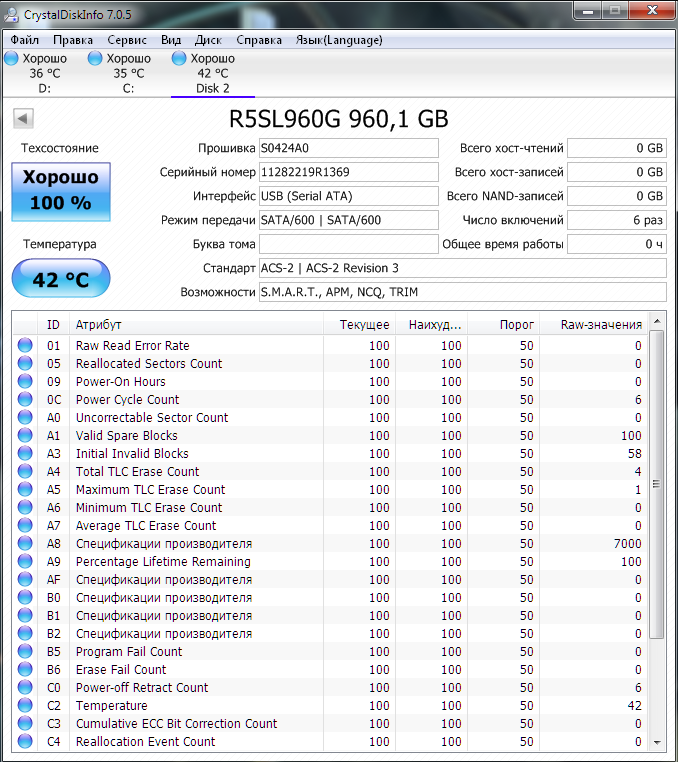The height and width of the screenshot is (762, 678).
Task: Click the Всего хост-записей value field
Action: click(616, 172)
